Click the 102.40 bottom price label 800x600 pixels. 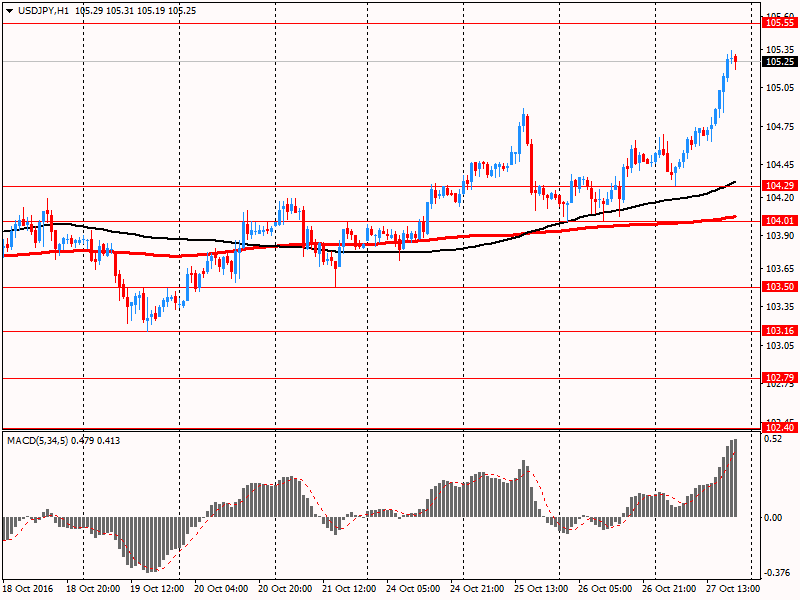click(x=778, y=428)
